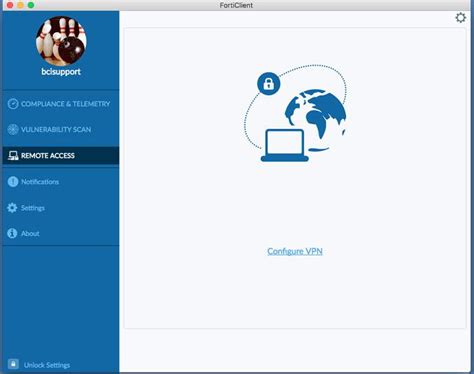The image size is (474, 374).
Task: Click the Notifications exclamation icon
Action: point(13,182)
